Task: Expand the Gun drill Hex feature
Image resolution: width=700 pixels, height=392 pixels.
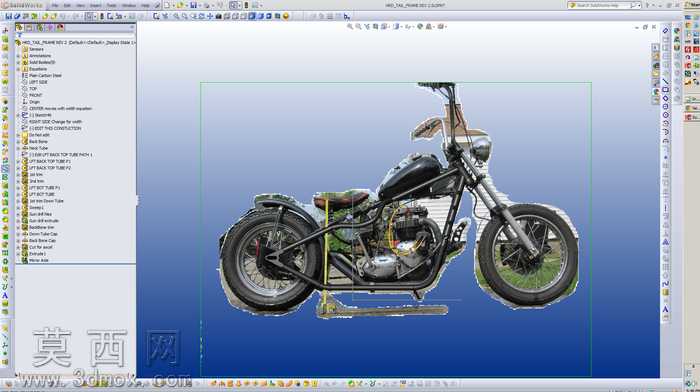Action: point(18,214)
